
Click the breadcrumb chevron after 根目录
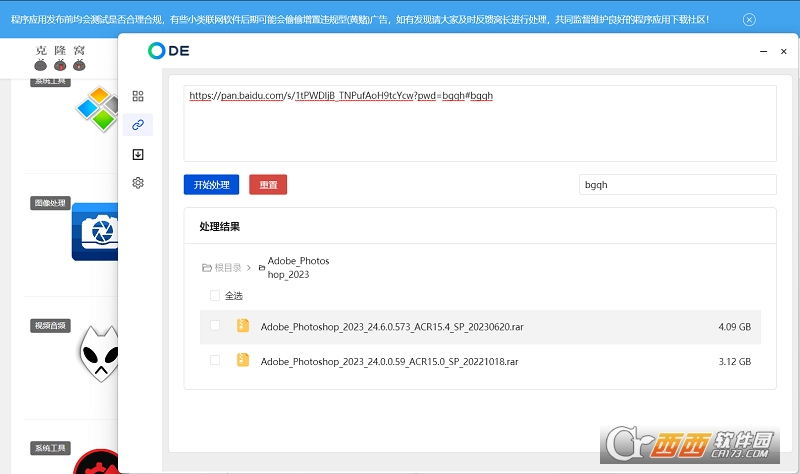click(248, 267)
